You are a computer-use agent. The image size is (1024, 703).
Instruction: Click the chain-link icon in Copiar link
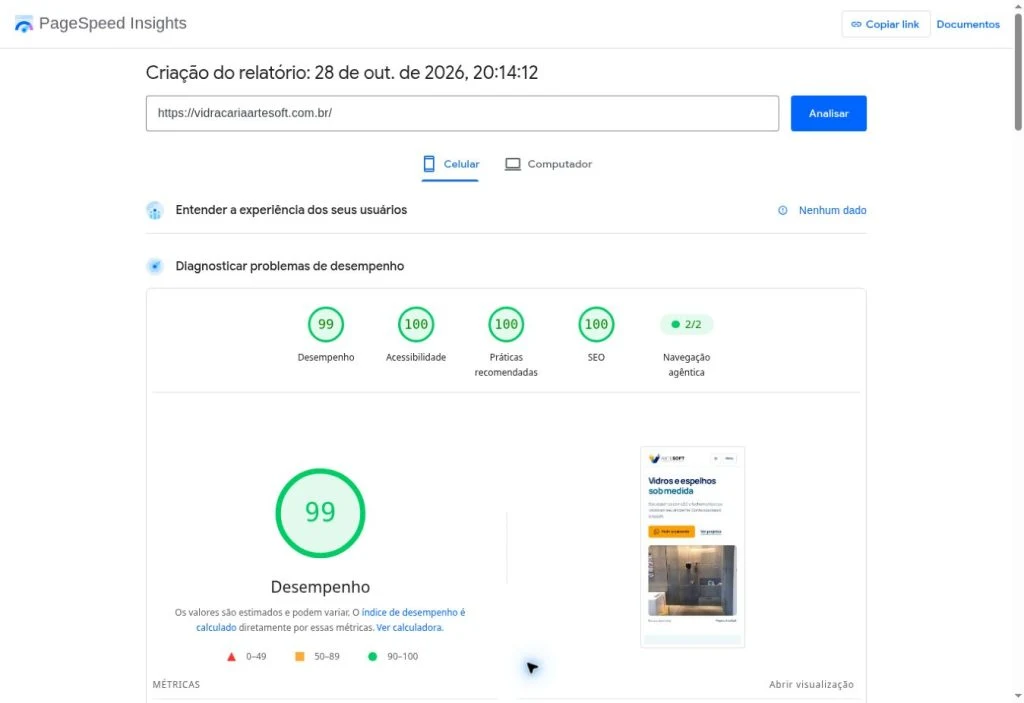pyautogui.click(x=856, y=24)
